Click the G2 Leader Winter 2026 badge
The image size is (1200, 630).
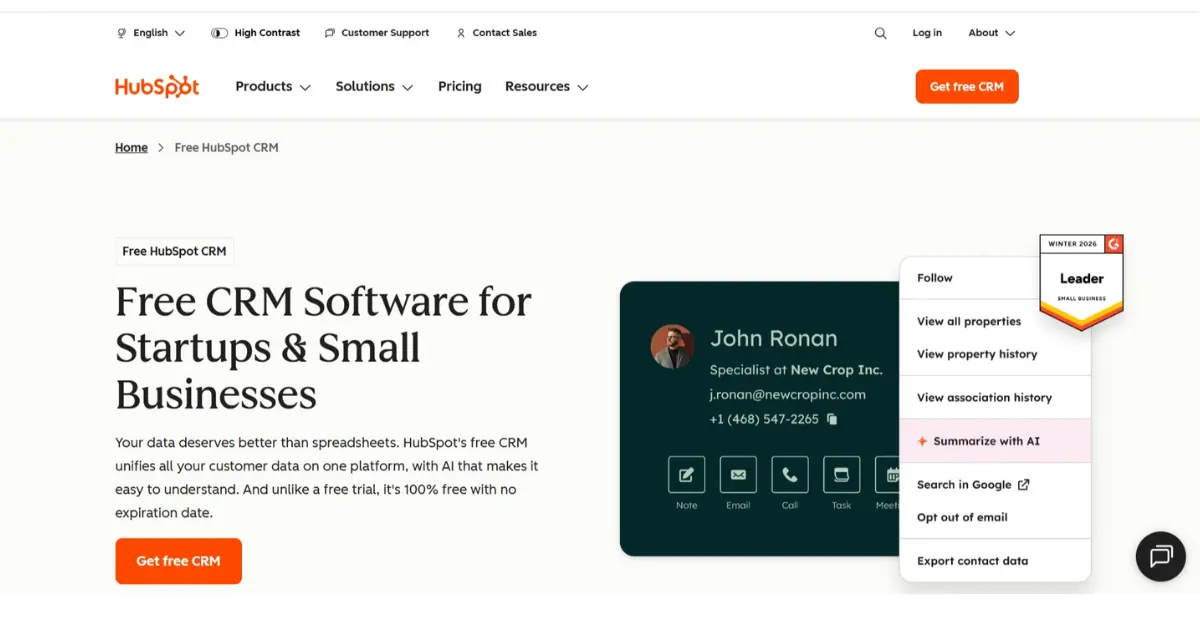[1081, 283]
